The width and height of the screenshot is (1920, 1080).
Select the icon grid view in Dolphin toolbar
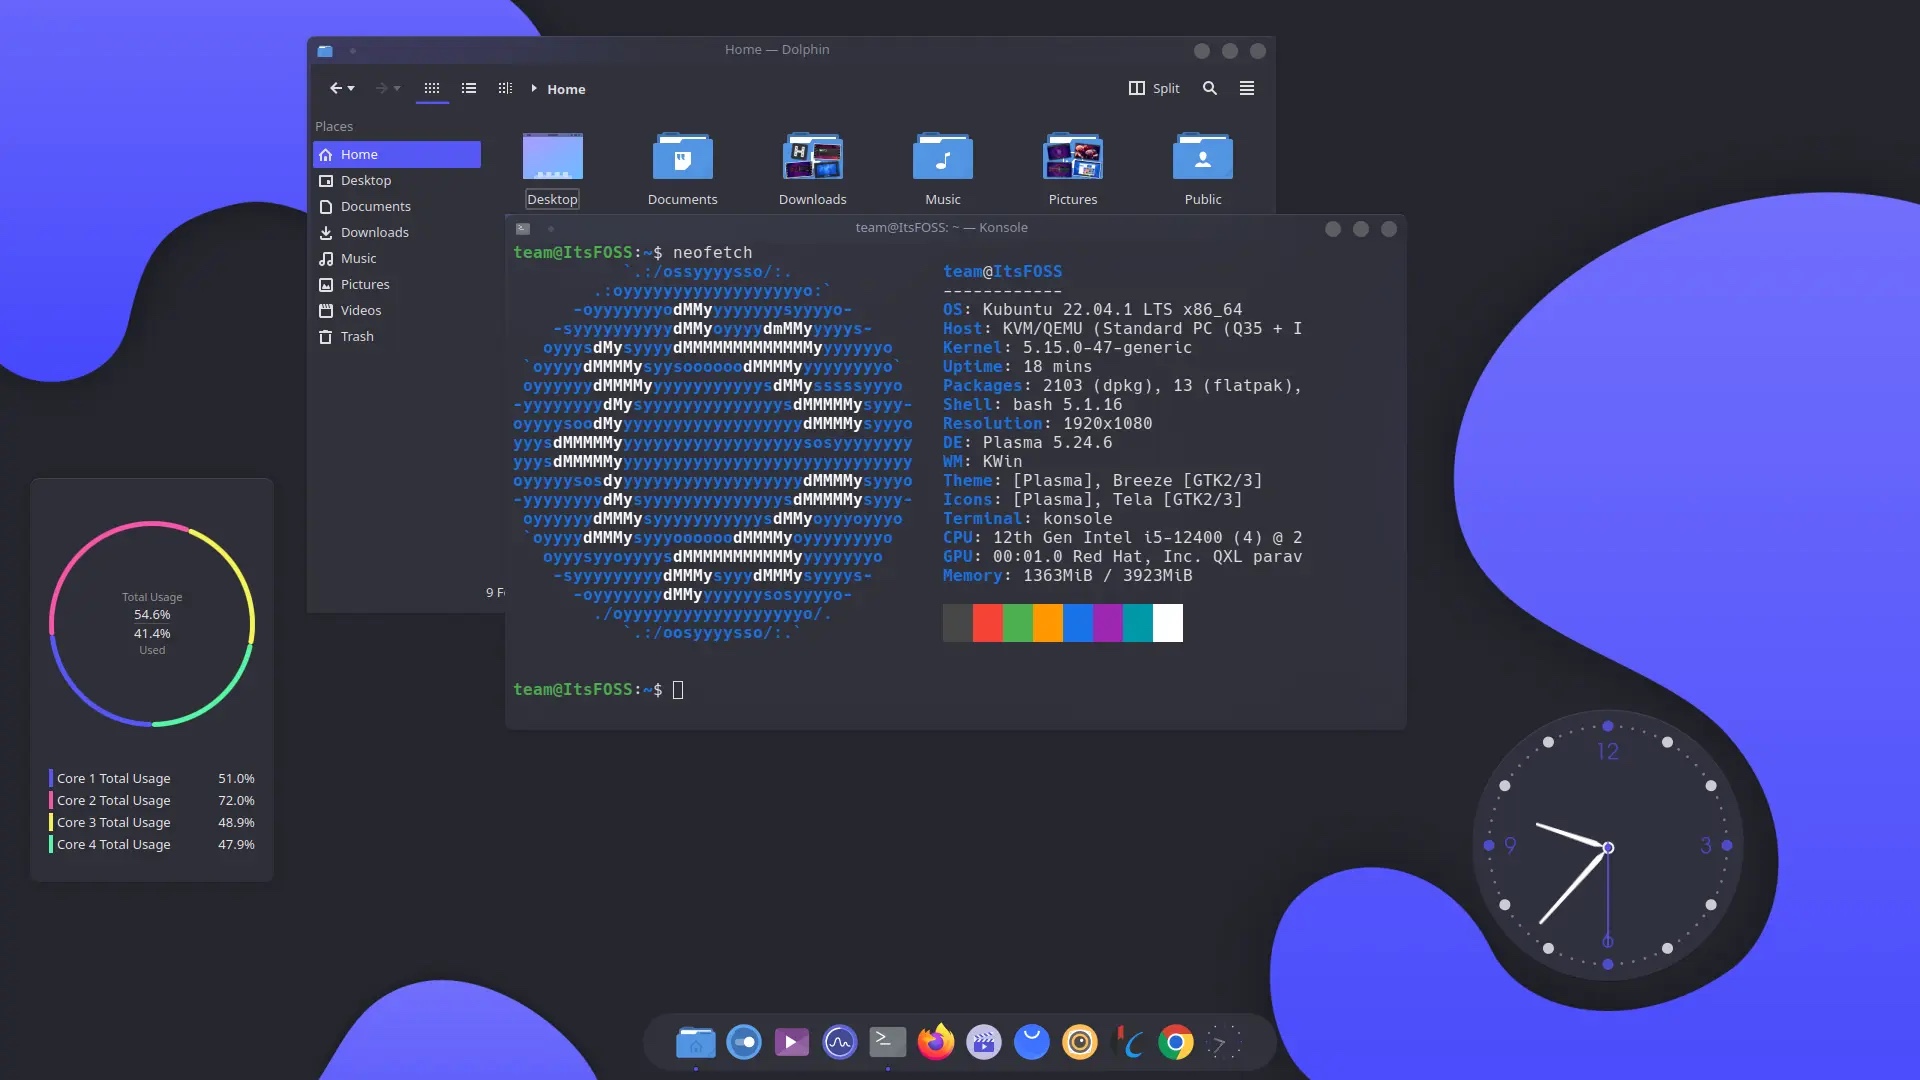point(433,88)
